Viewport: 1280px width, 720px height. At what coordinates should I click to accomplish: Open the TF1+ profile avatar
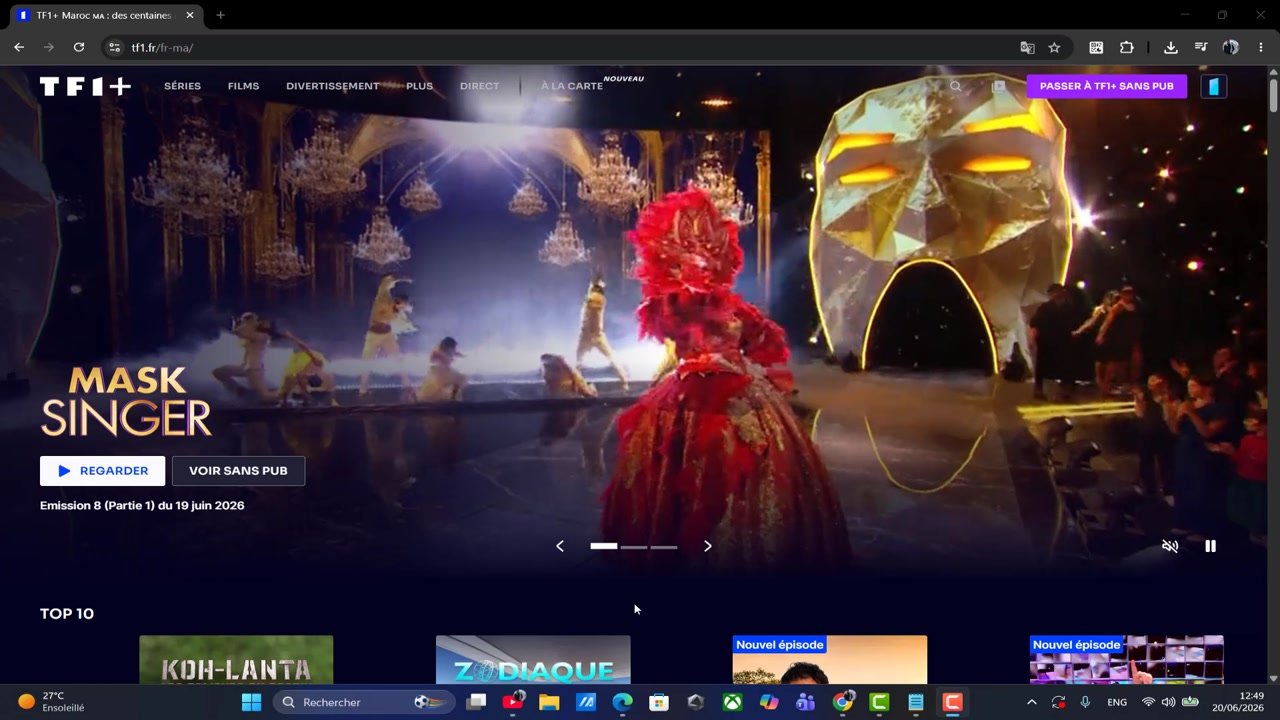click(x=1213, y=86)
